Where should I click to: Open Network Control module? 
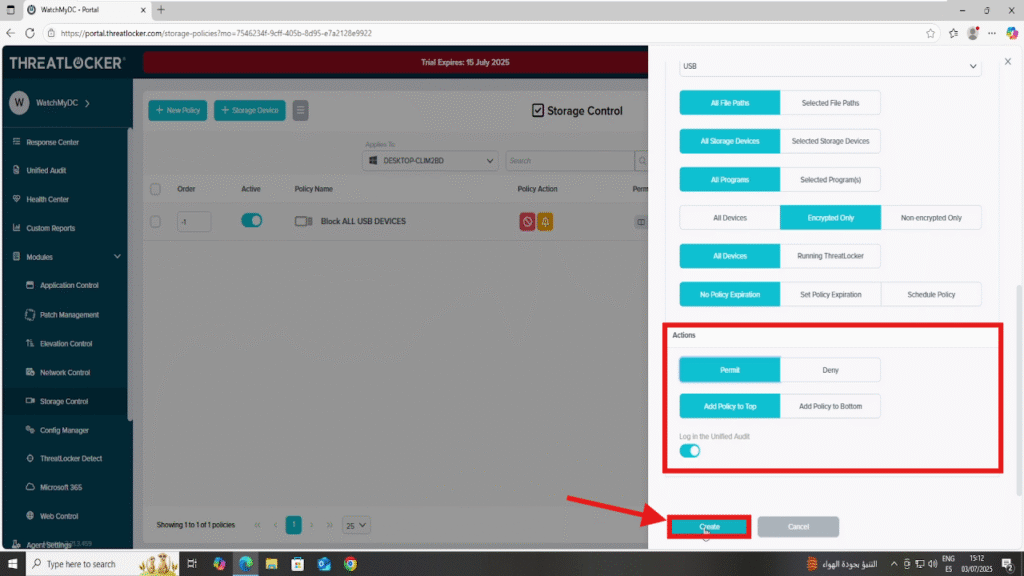[65, 372]
